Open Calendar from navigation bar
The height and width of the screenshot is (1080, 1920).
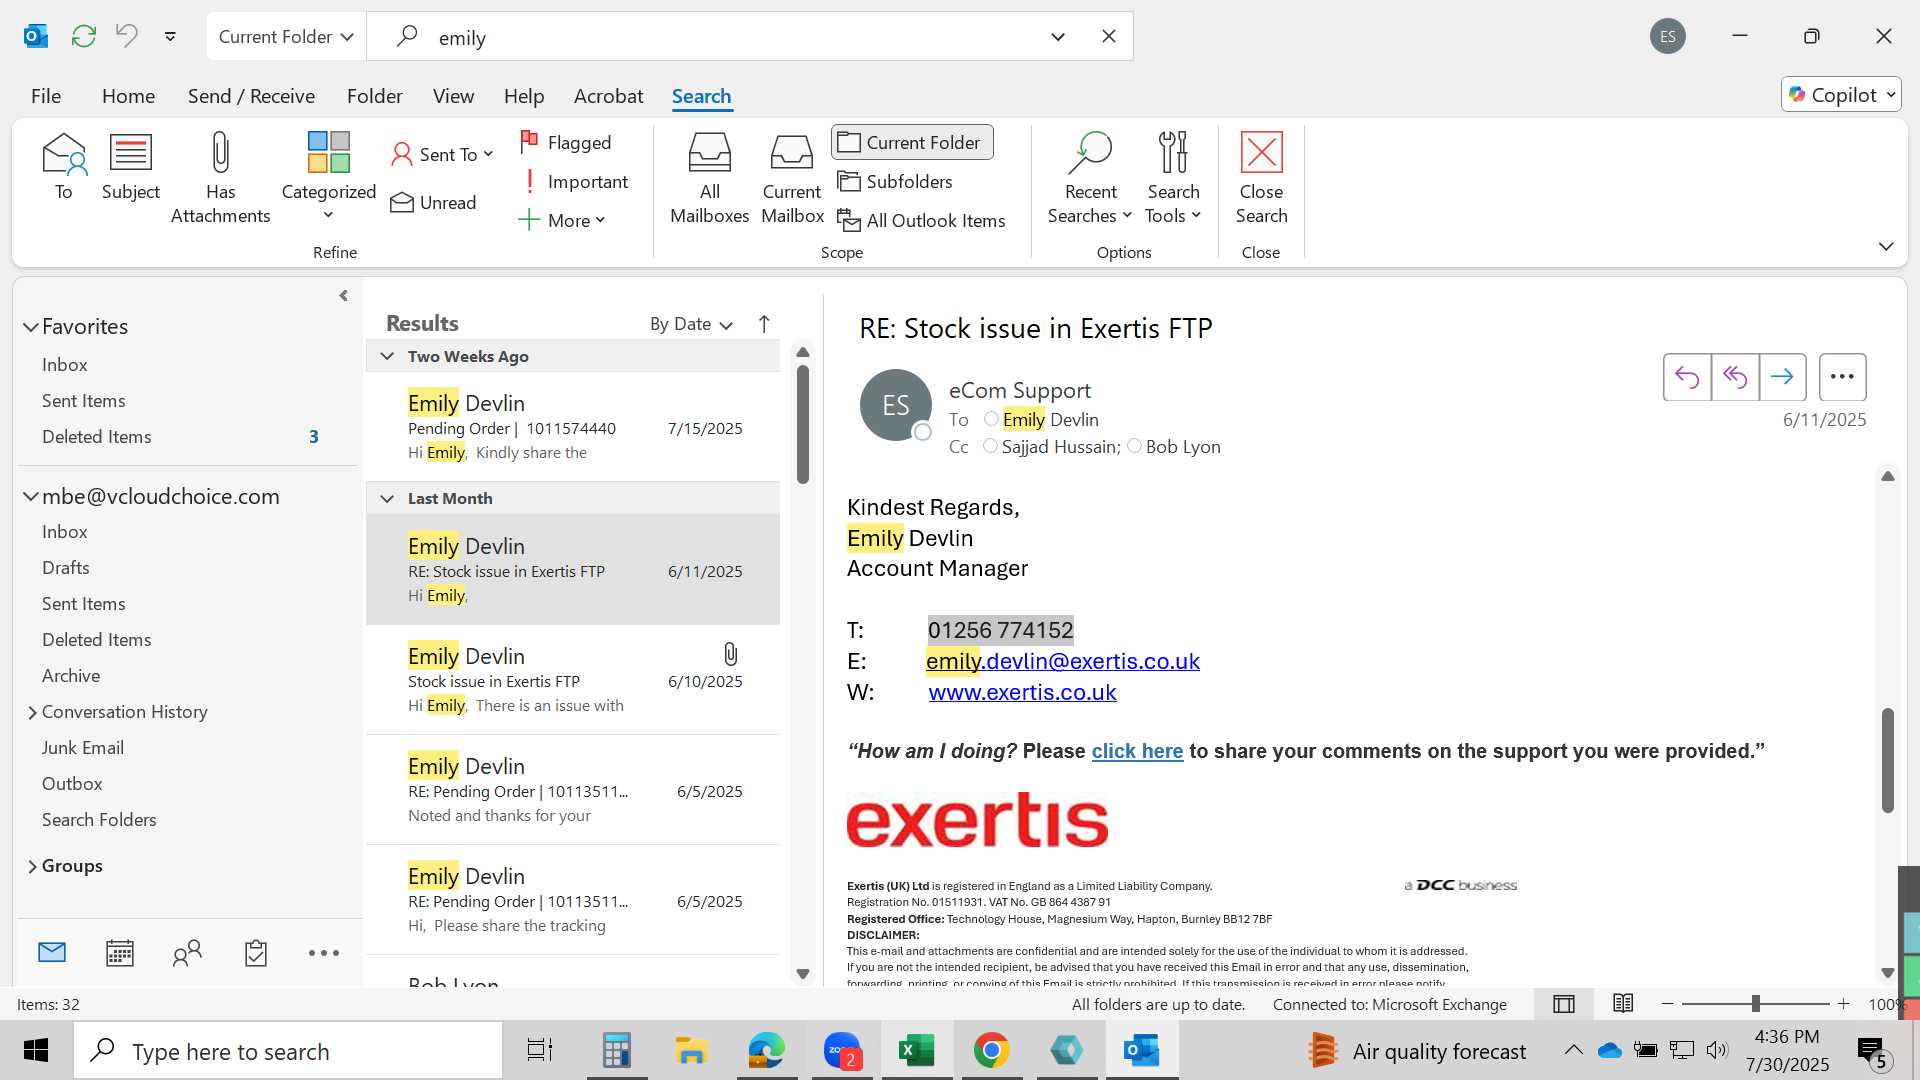(120, 953)
